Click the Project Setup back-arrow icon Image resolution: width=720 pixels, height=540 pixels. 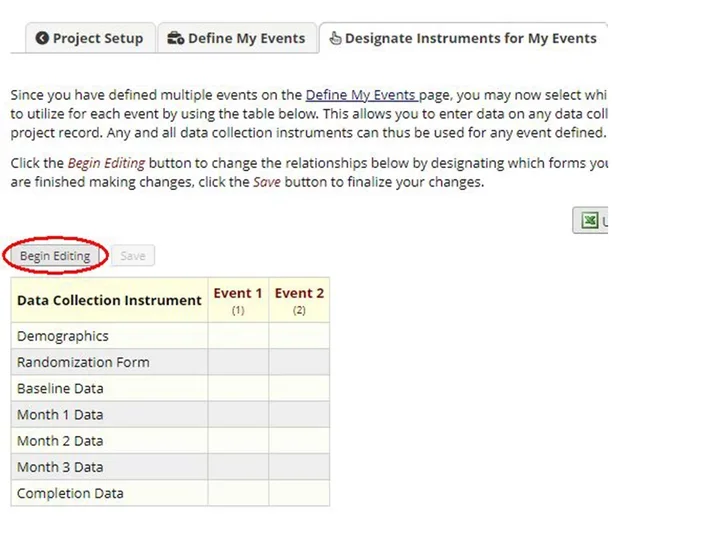point(42,39)
